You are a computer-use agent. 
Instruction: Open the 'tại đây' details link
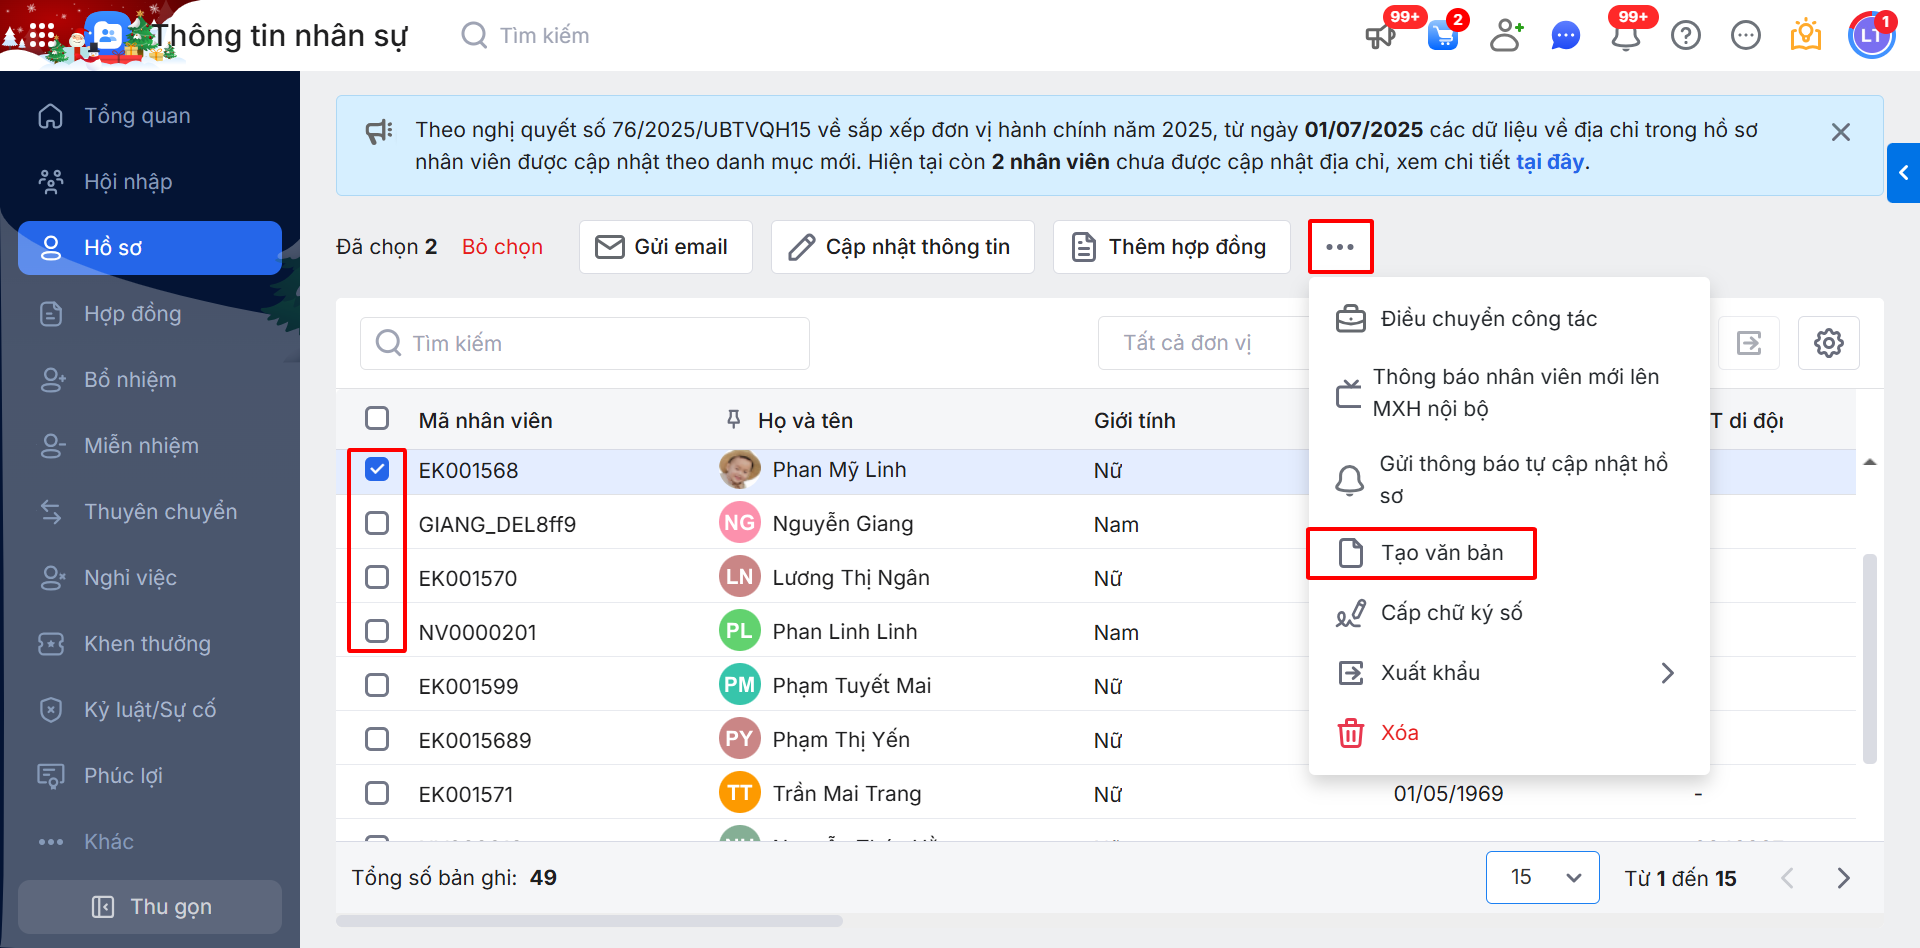pos(1550,162)
